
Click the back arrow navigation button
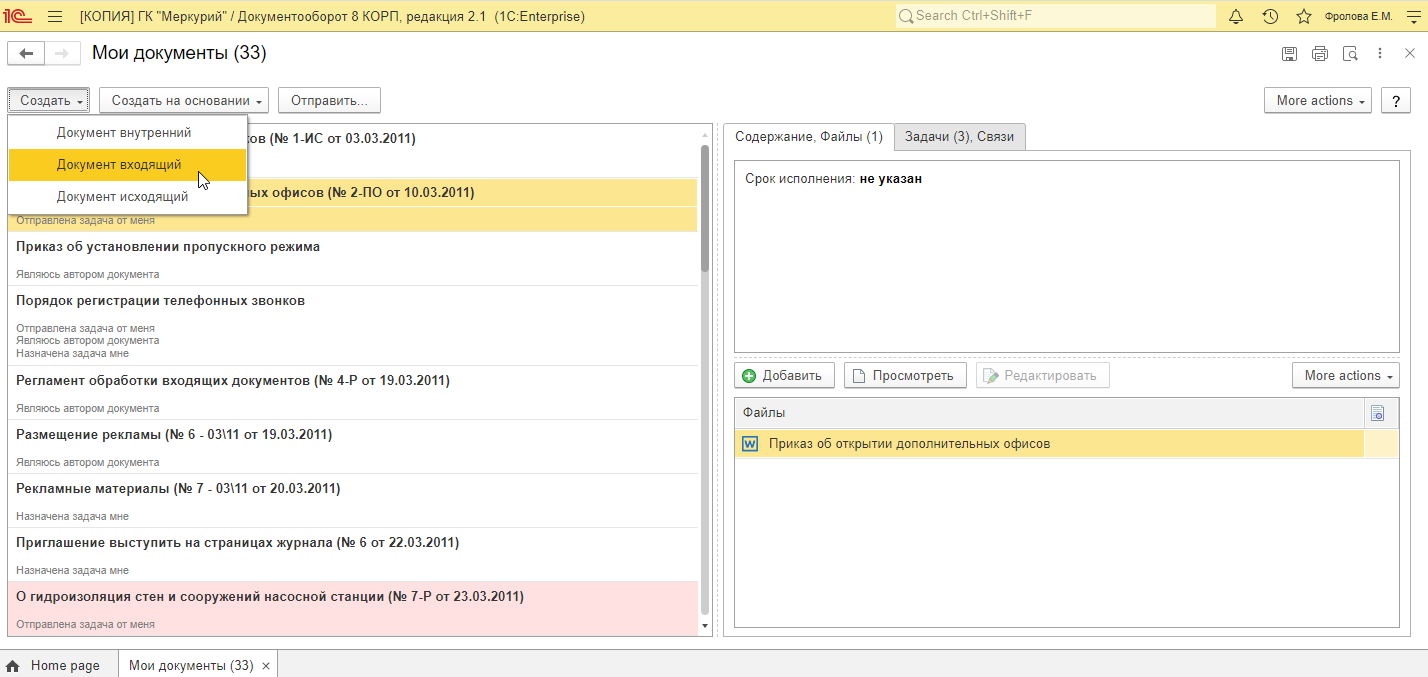[x=26, y=54]
